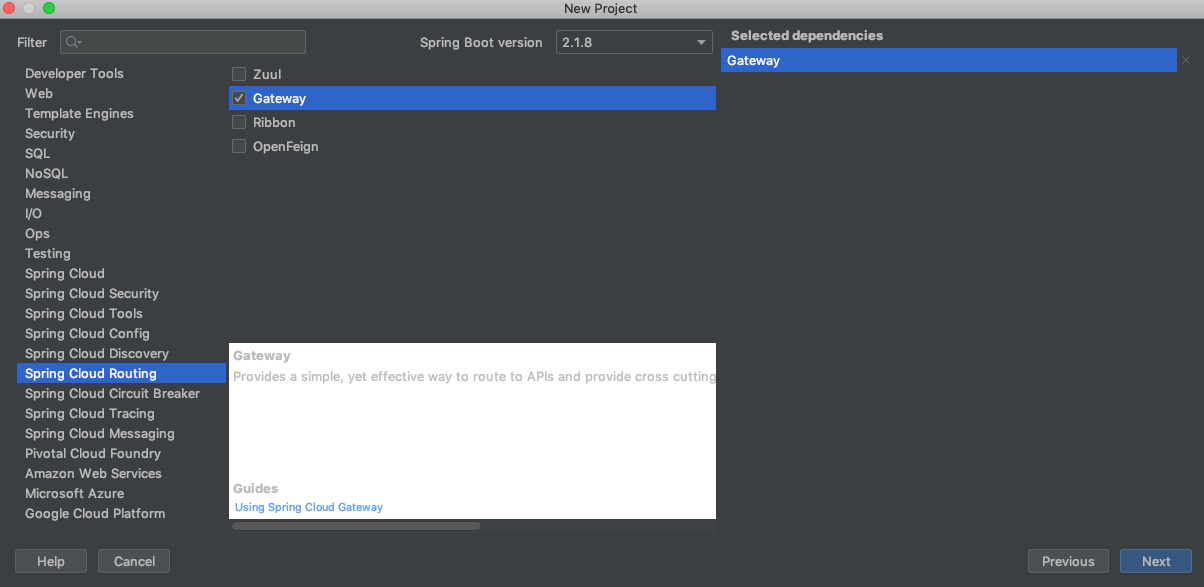Image resolution: width=1204 pixels, height=587 pixels.
Task: Proceed with the Next button
Action: pos(1156,561)
